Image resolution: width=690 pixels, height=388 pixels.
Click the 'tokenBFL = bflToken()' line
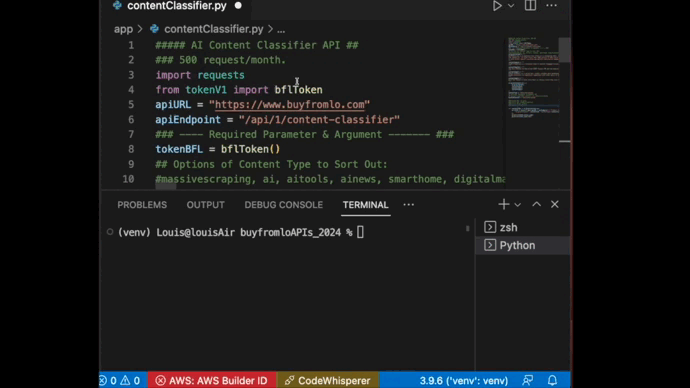pos(218,149)
